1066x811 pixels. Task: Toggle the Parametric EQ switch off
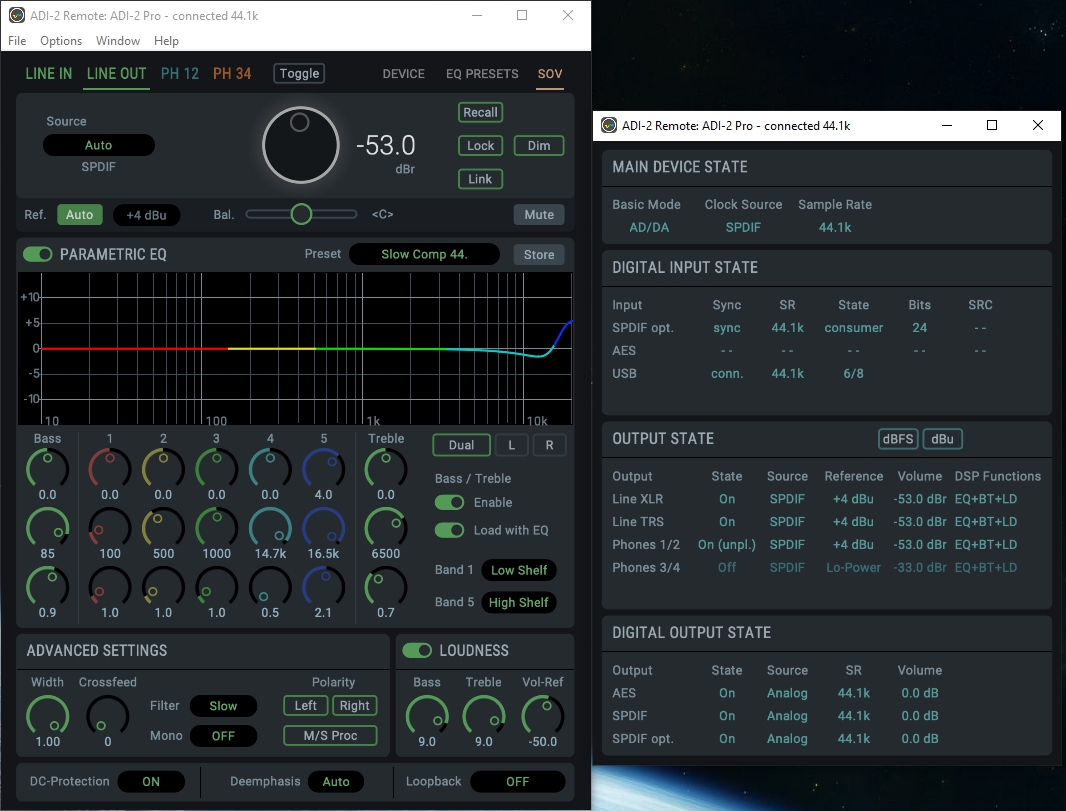[37, 254]
